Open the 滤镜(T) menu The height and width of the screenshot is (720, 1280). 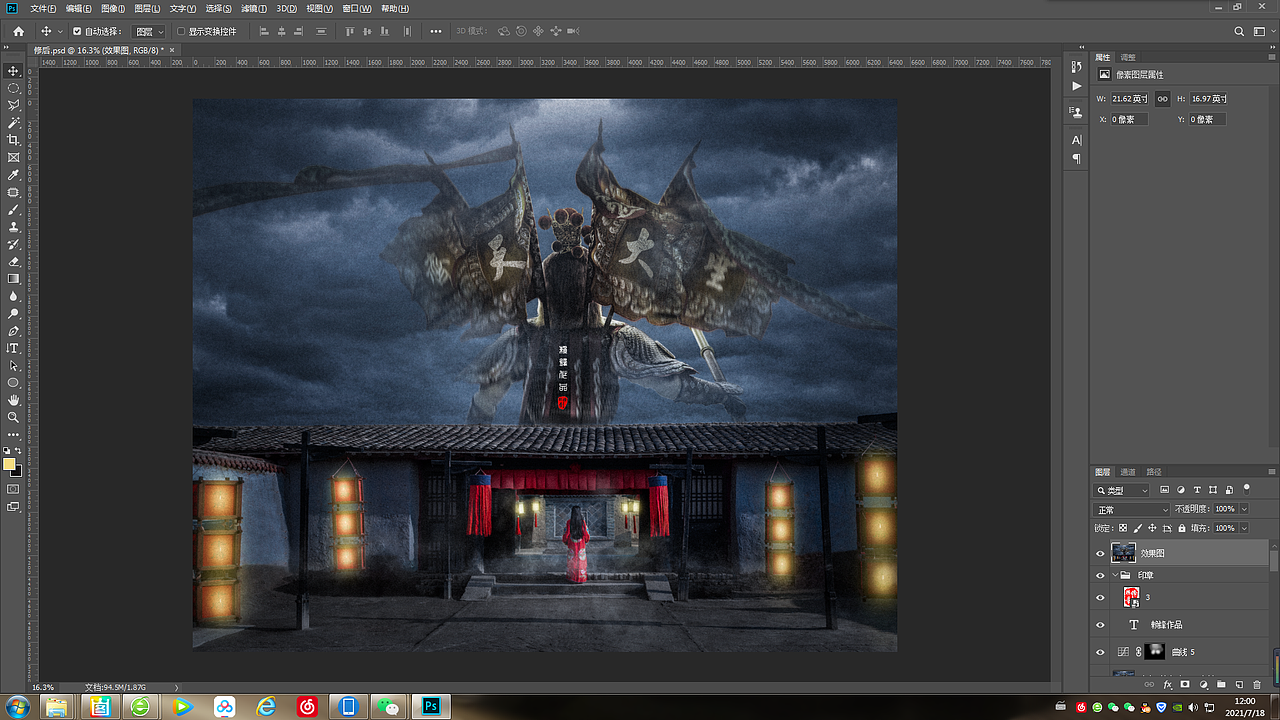click(x=253, y=8)
